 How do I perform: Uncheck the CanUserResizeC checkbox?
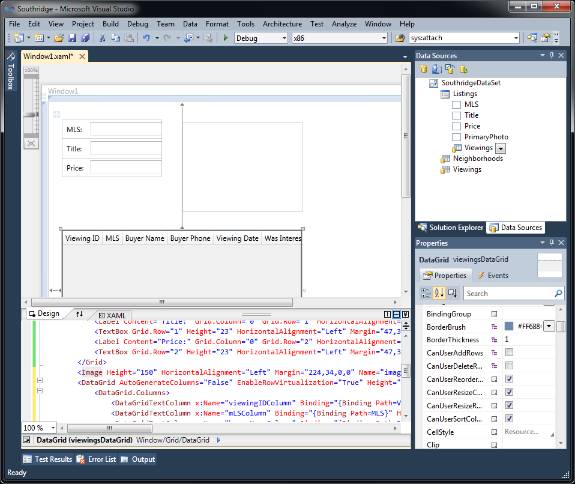pos(509,392)
